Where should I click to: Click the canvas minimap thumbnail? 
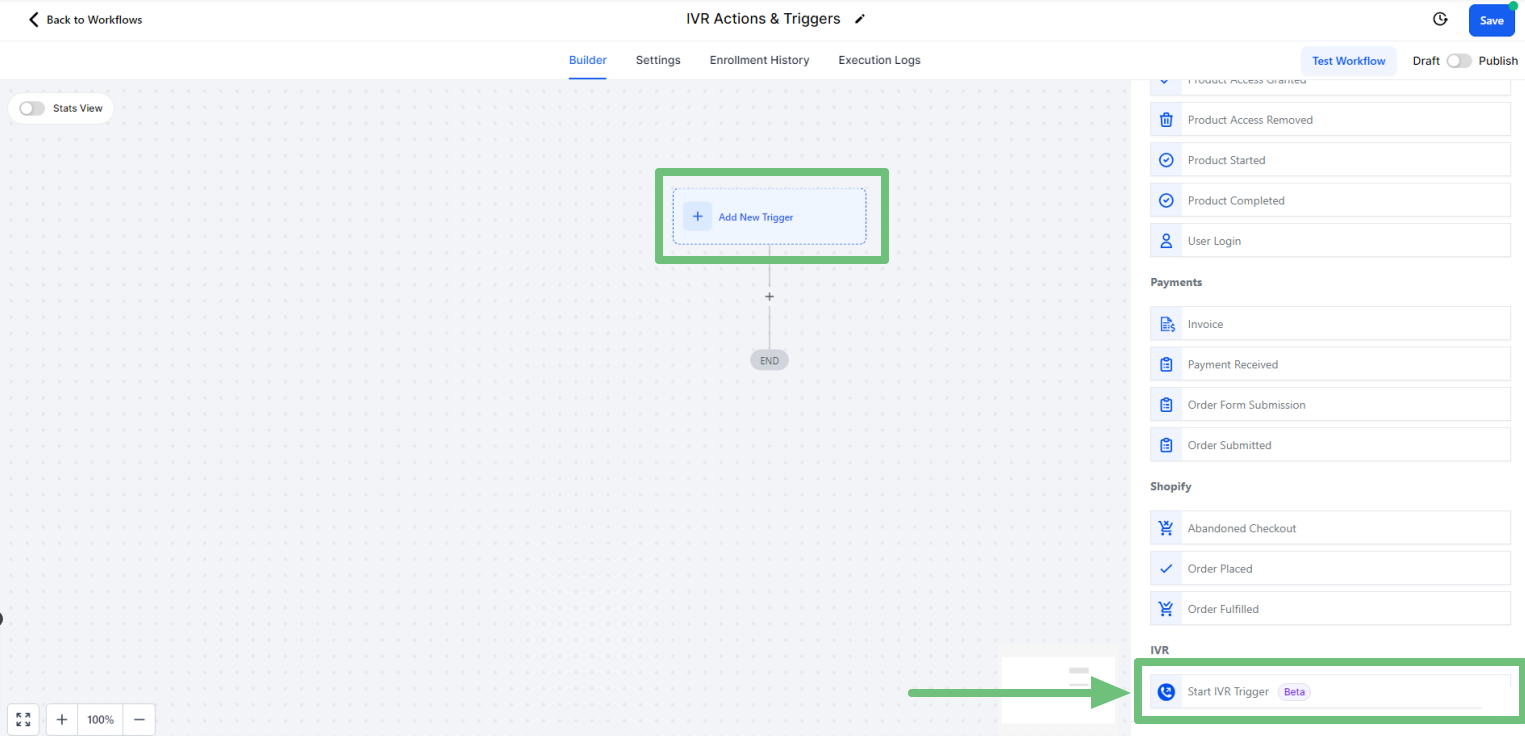[1058, 690]
